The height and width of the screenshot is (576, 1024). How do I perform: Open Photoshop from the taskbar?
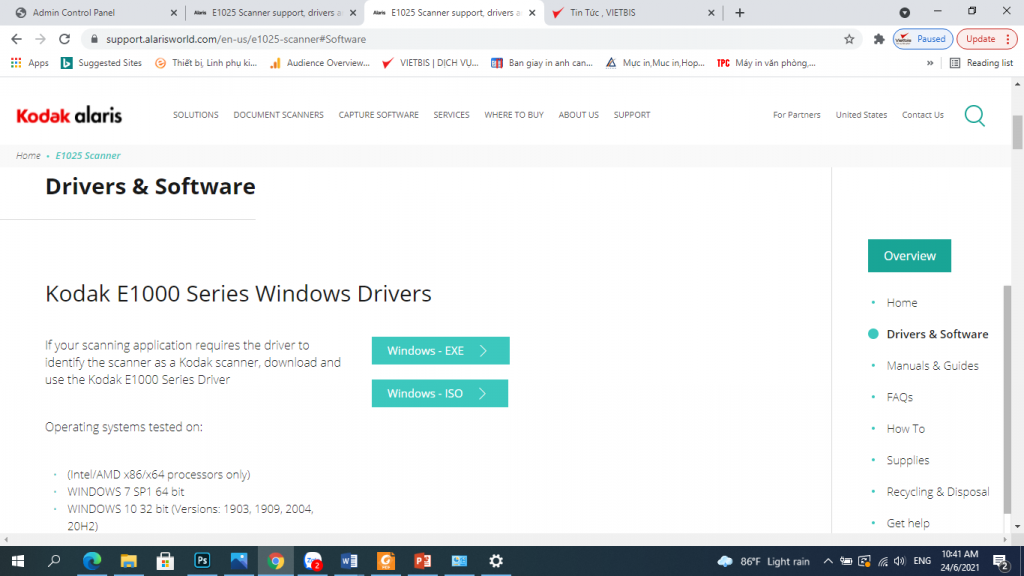202,561
